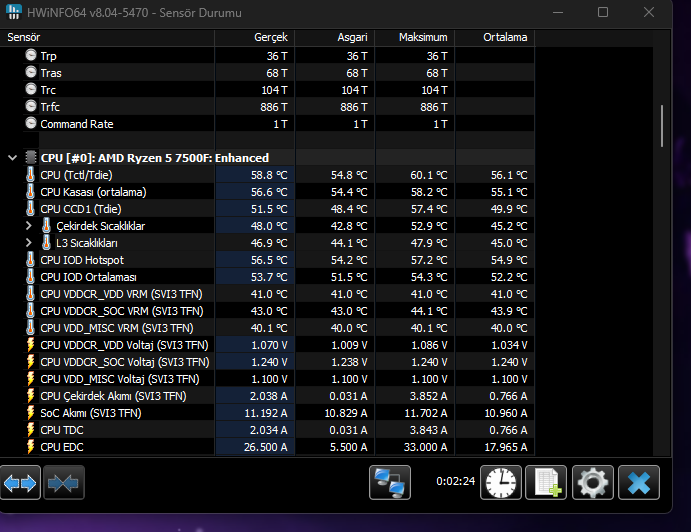The image size is (691, 532).
Task: Close sensors with the blue X button
Action: 639,483
